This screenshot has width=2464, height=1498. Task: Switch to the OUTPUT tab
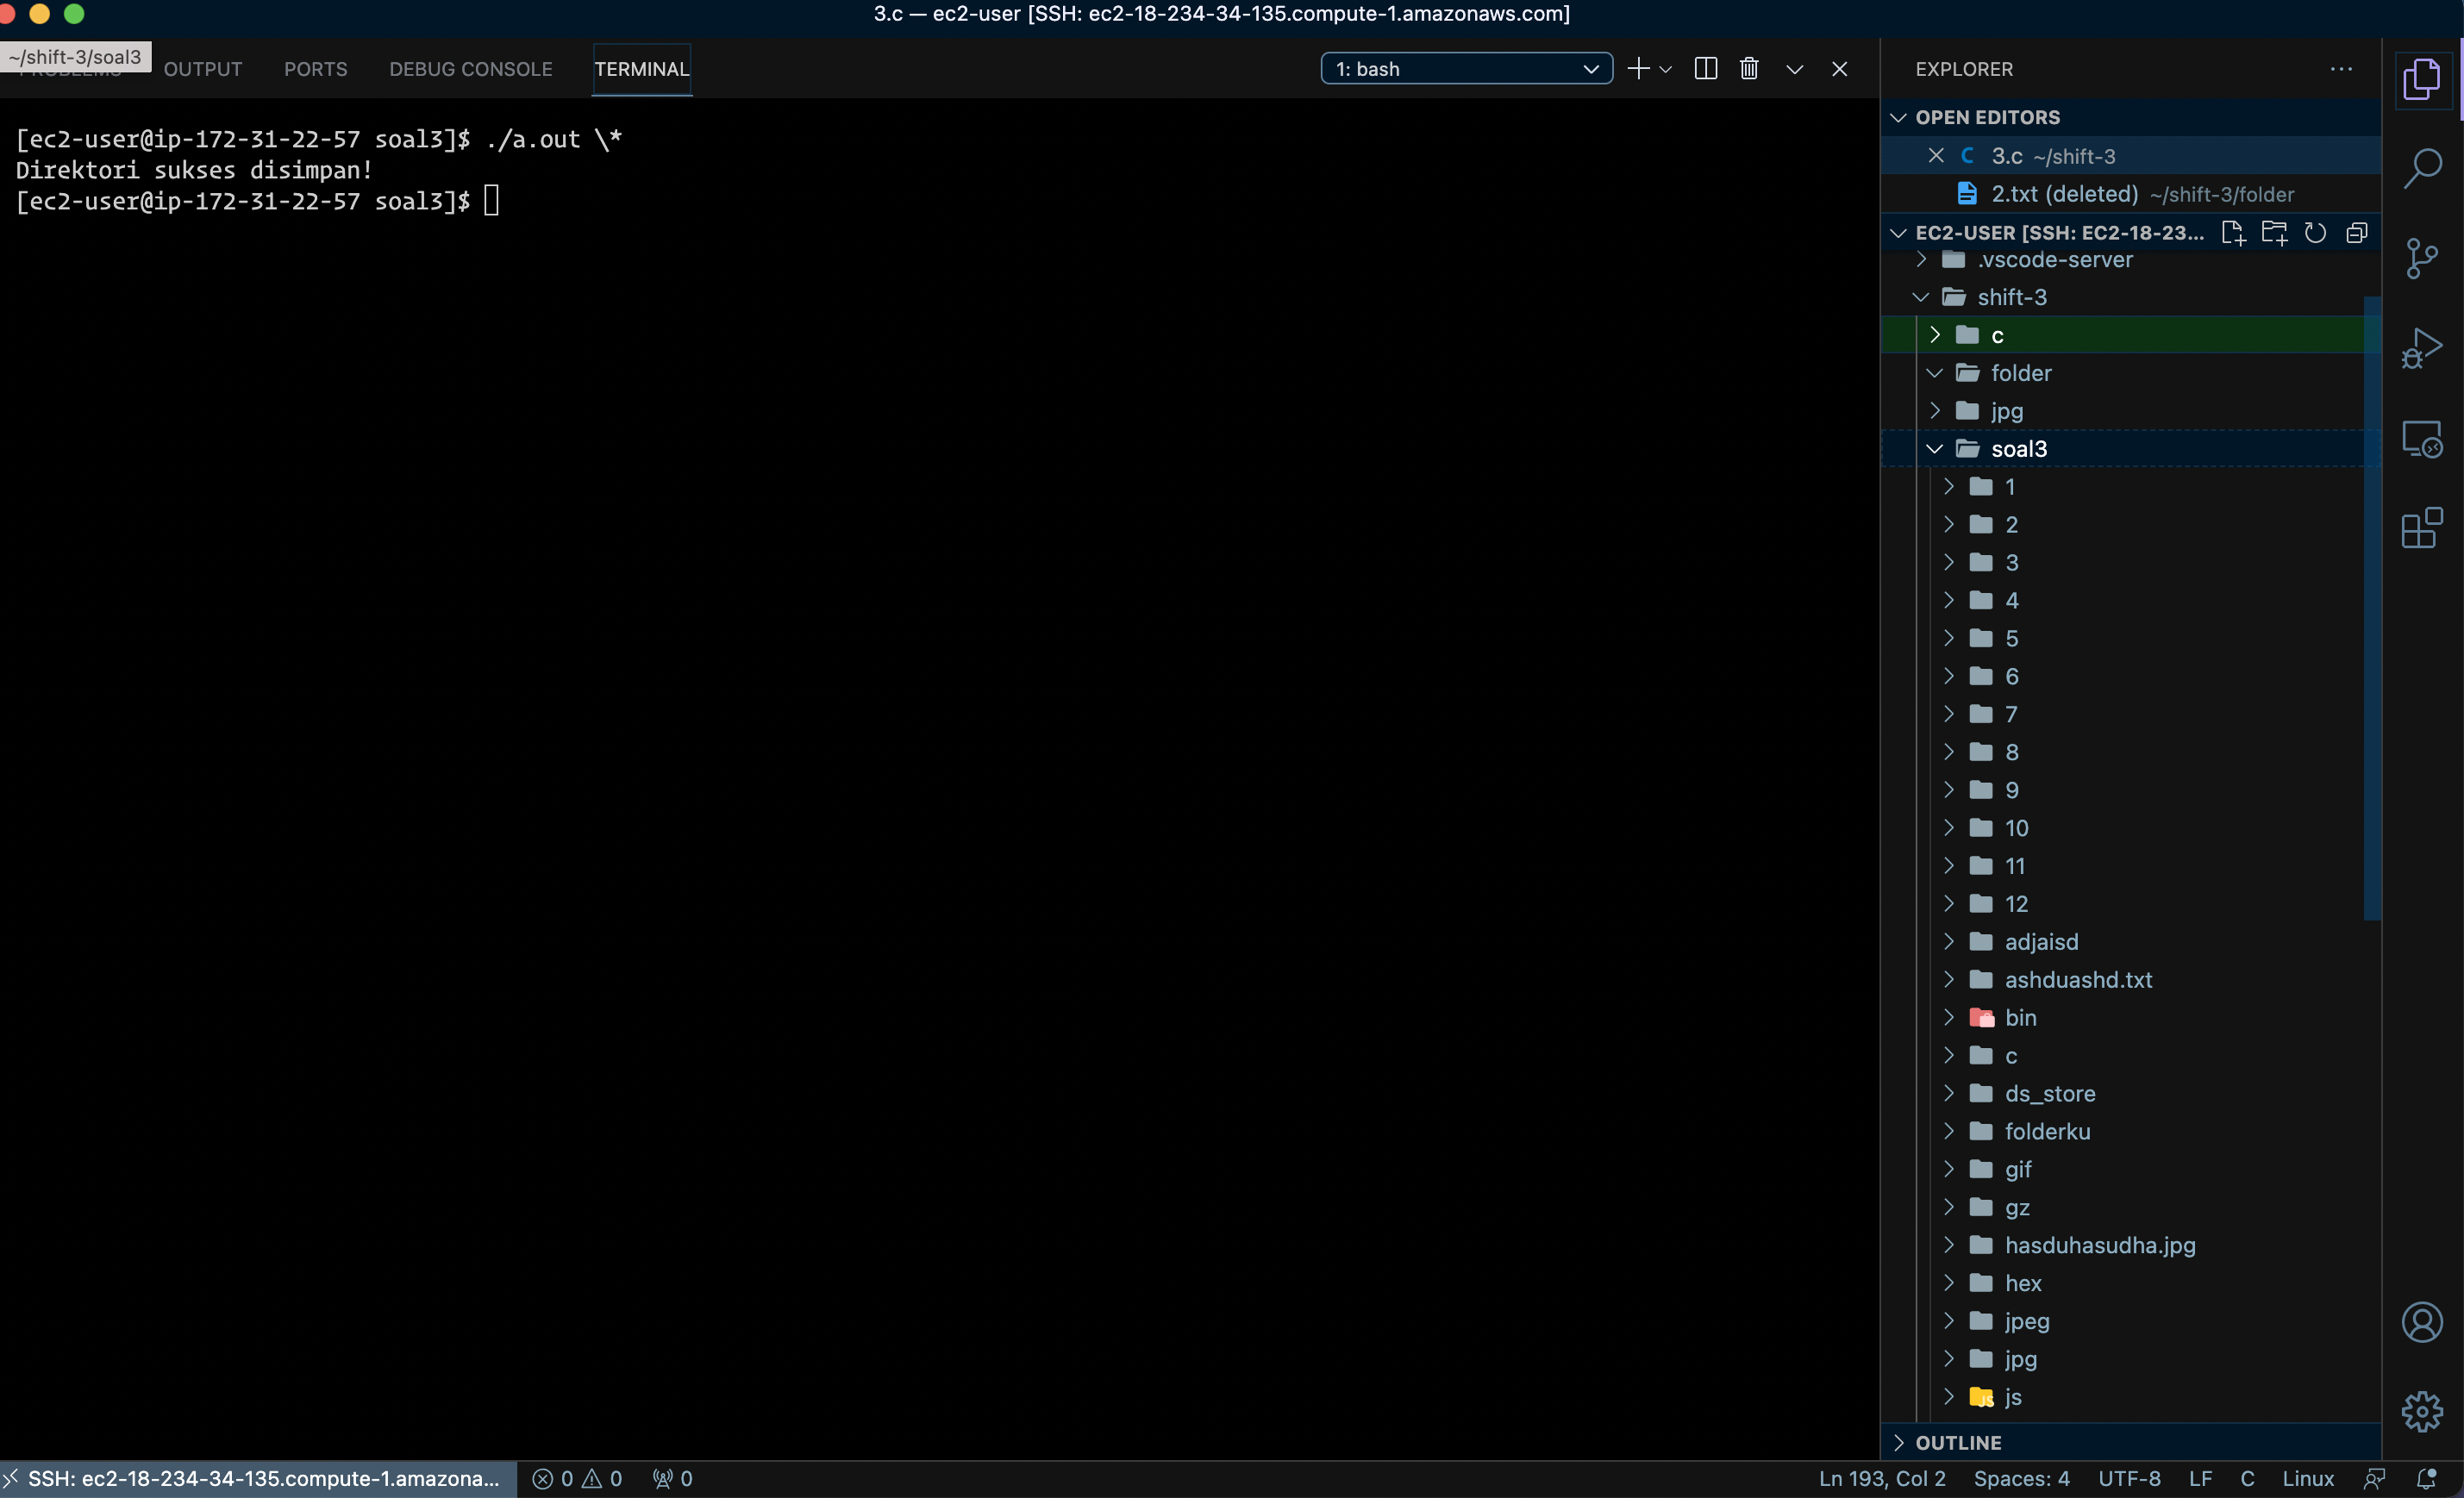tap(203, 69)
